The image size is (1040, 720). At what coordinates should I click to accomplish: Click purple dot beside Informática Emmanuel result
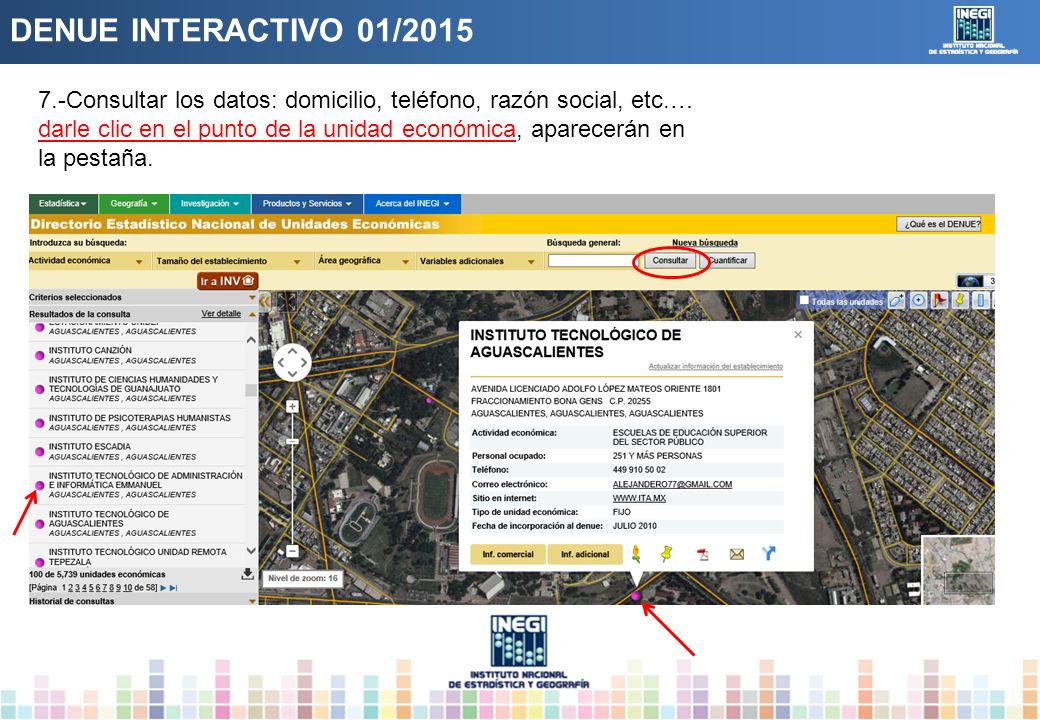point(40,485)
